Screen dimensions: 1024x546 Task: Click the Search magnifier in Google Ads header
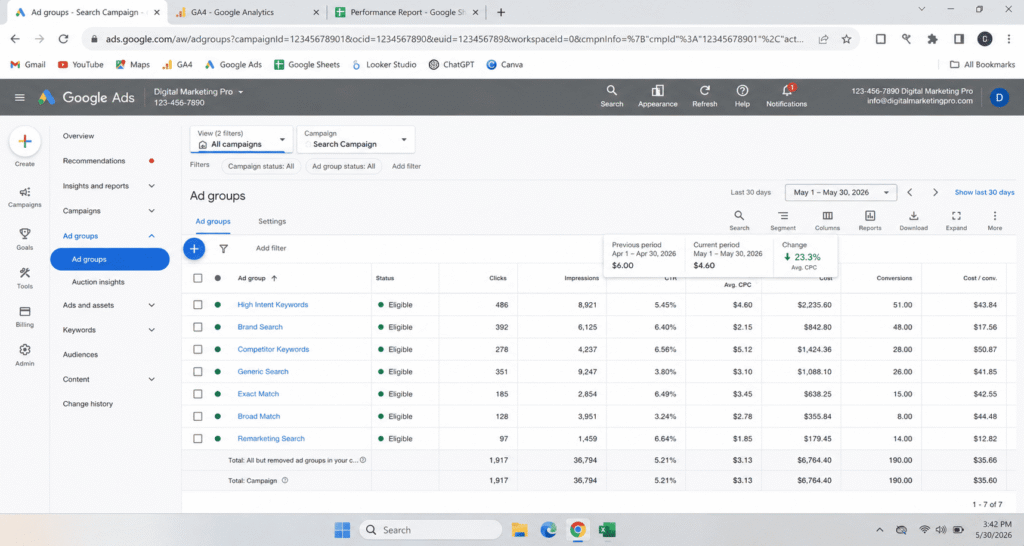pyautogui.click(x=611, y=91)
